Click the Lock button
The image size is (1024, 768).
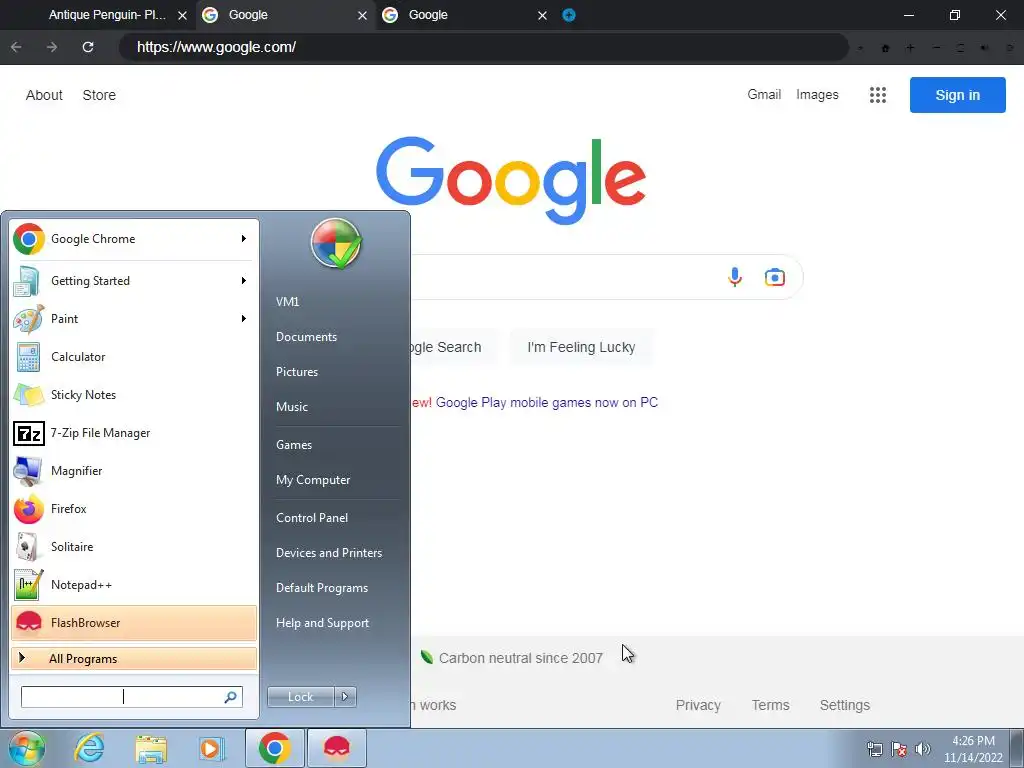point(300,697)
